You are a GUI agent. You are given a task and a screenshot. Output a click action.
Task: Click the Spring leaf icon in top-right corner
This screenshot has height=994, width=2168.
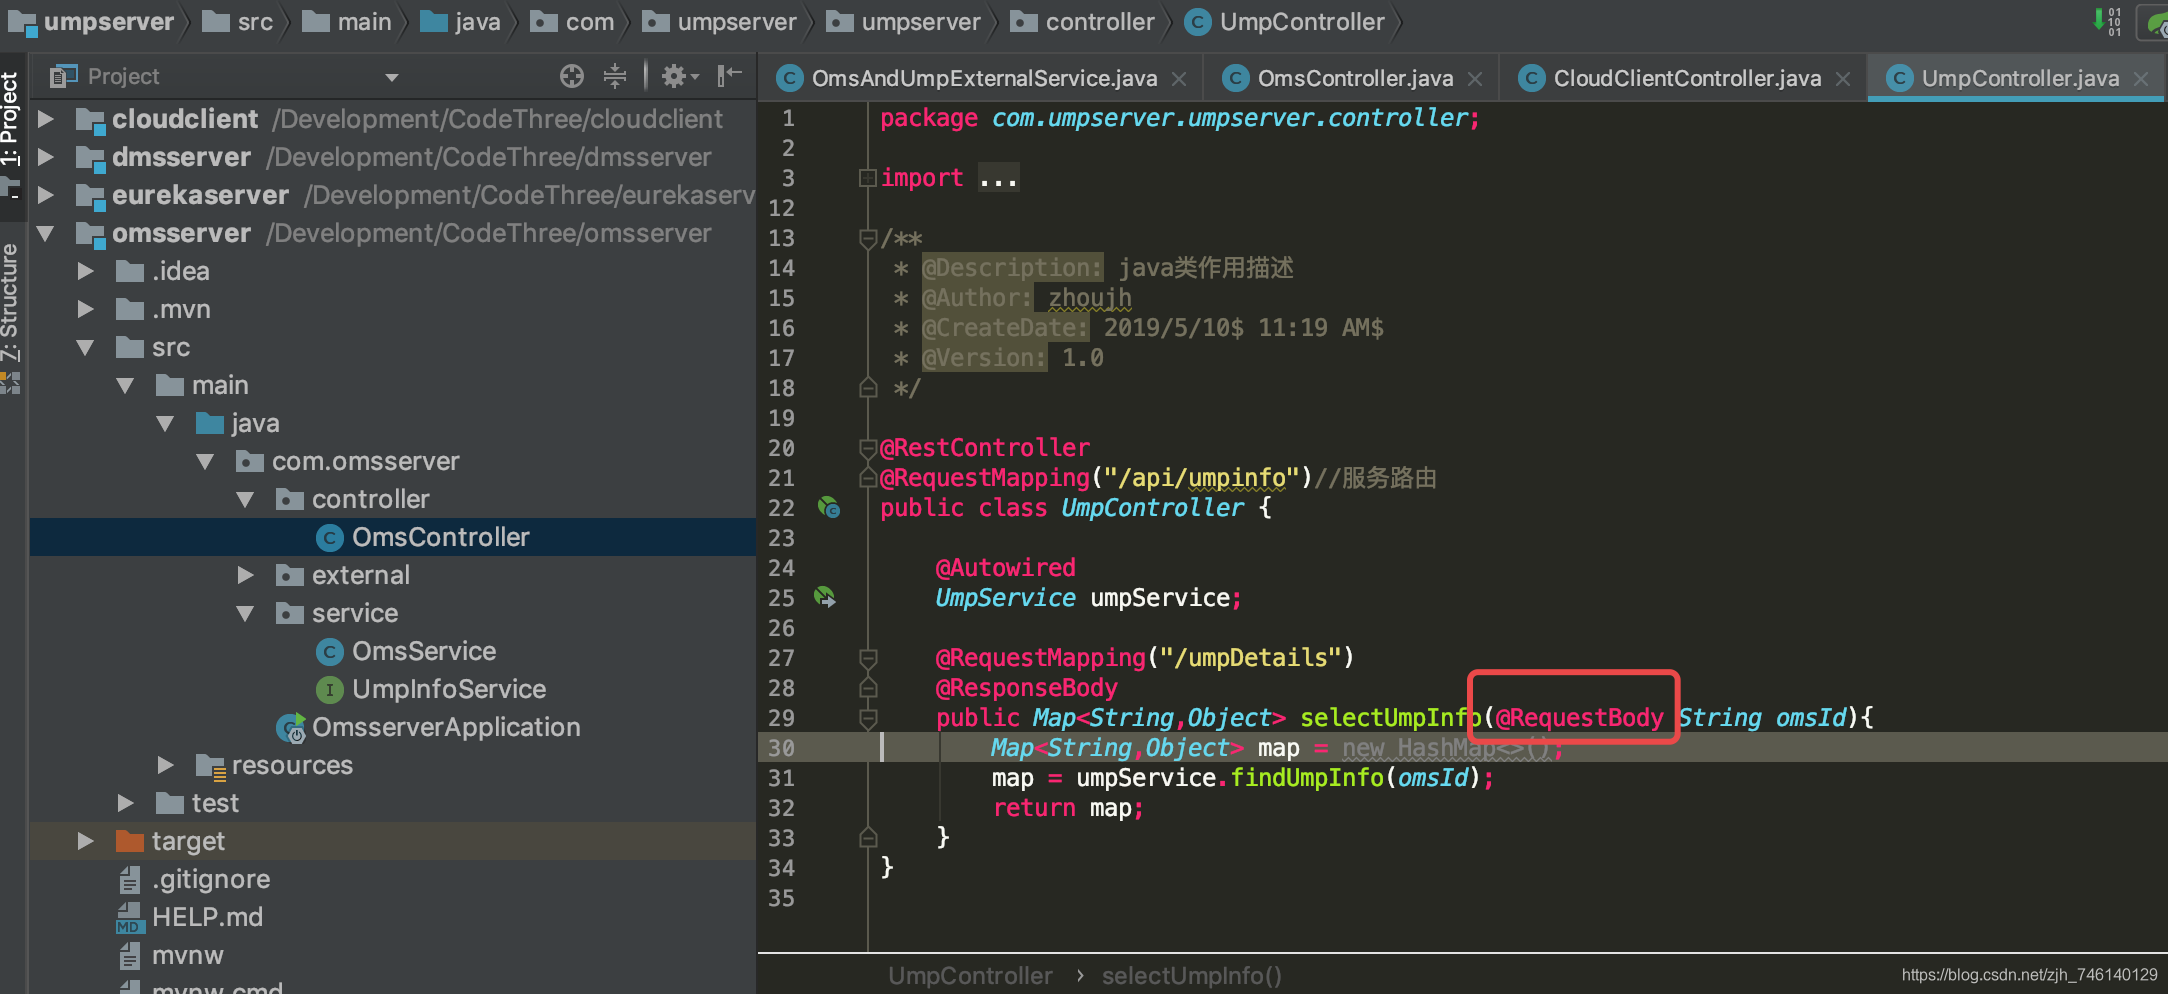click(2156, 21)
